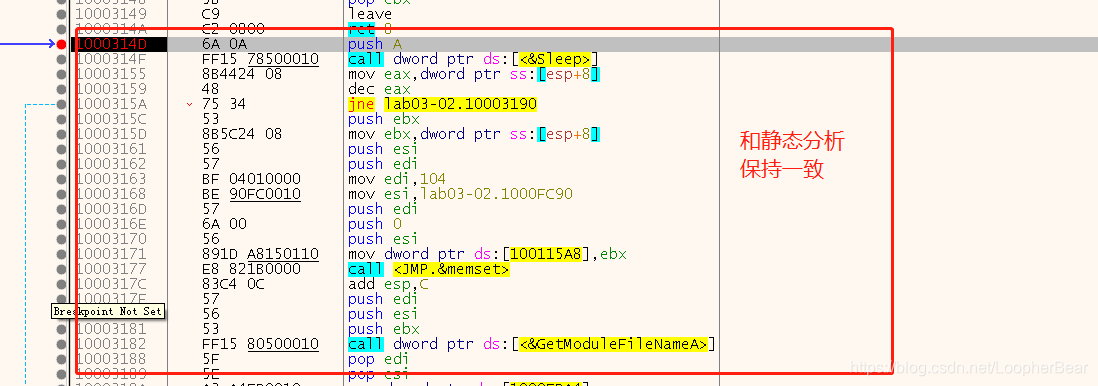Click opcode bytes BF 04010000
Screen dimensions: 1098x386
[x=251, y=179]
